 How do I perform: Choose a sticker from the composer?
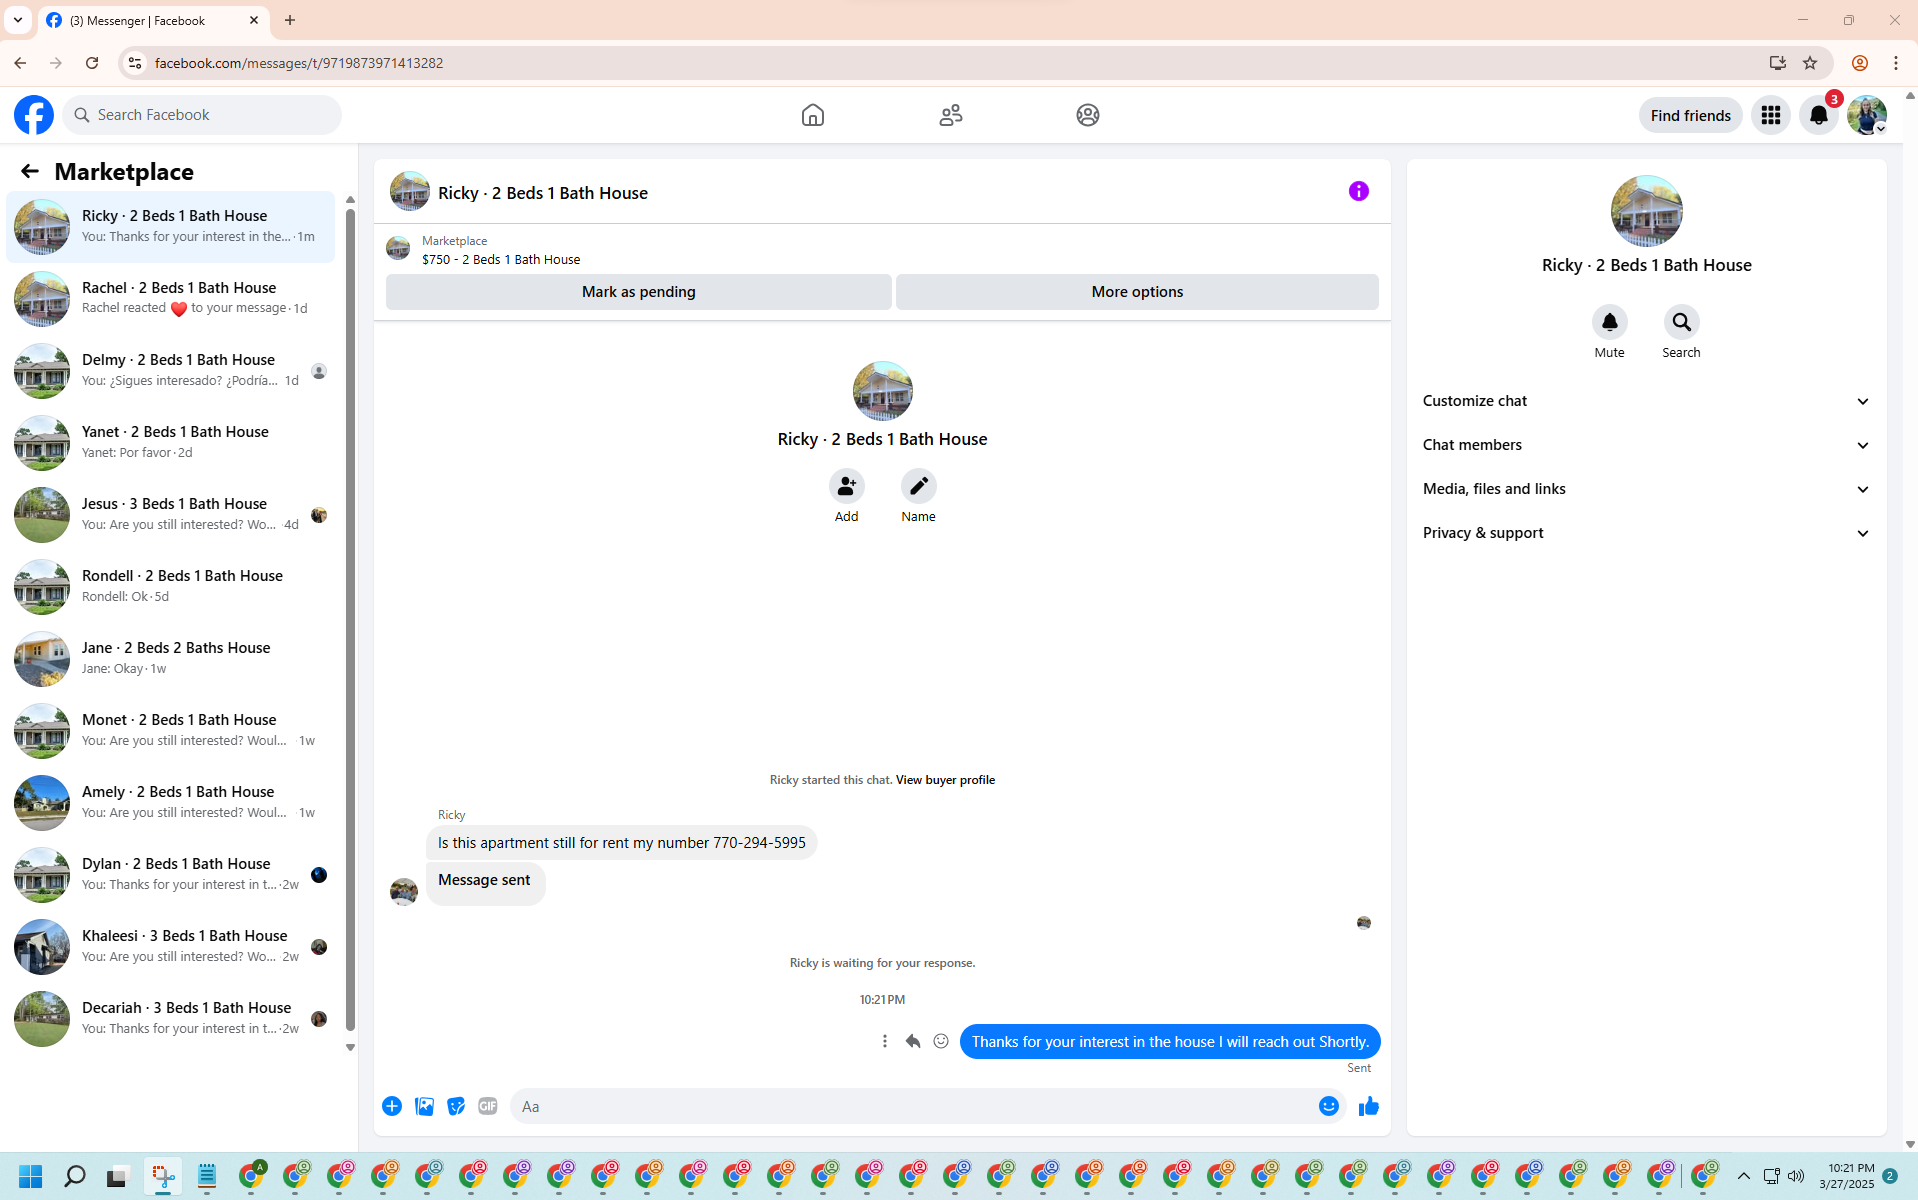click(x=456, y=1106)
